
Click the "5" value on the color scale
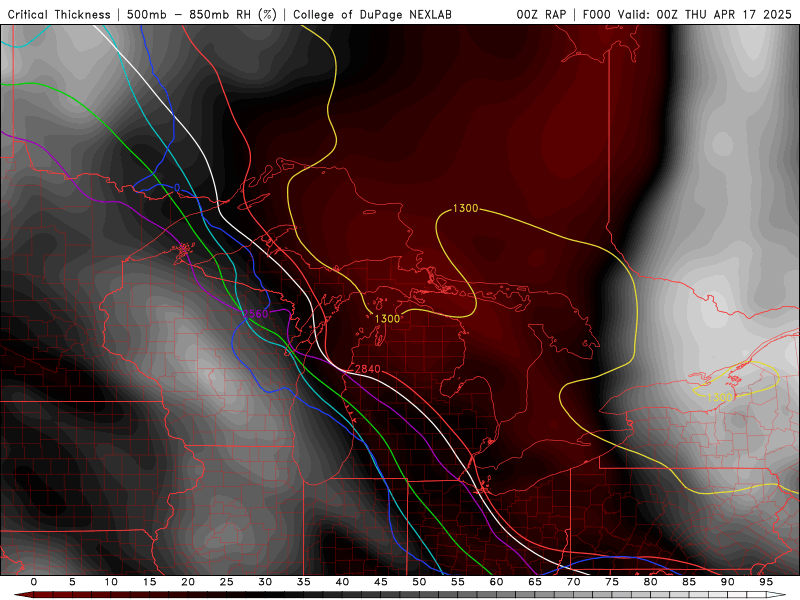point(72,582)
